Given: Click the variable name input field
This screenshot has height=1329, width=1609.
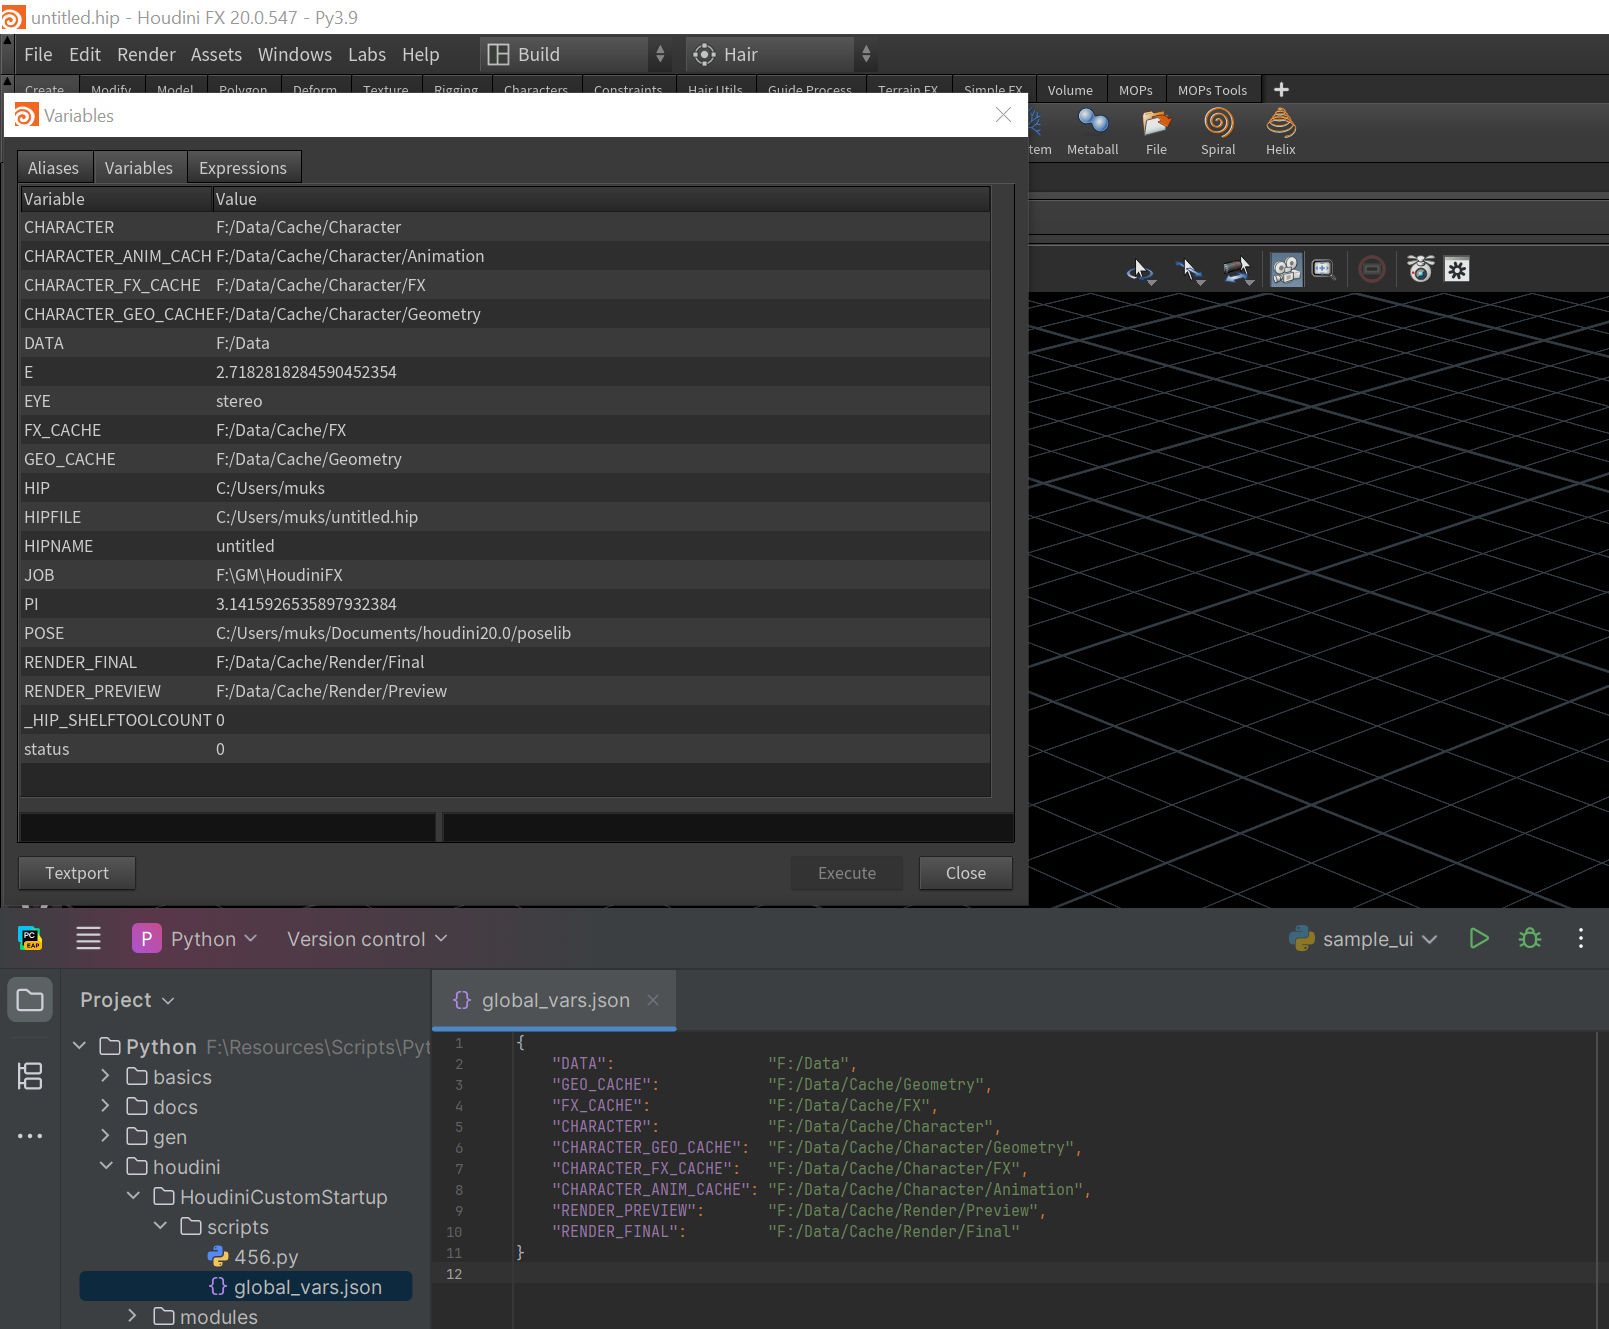Looking at the screenshot, I should click(228, 827).
